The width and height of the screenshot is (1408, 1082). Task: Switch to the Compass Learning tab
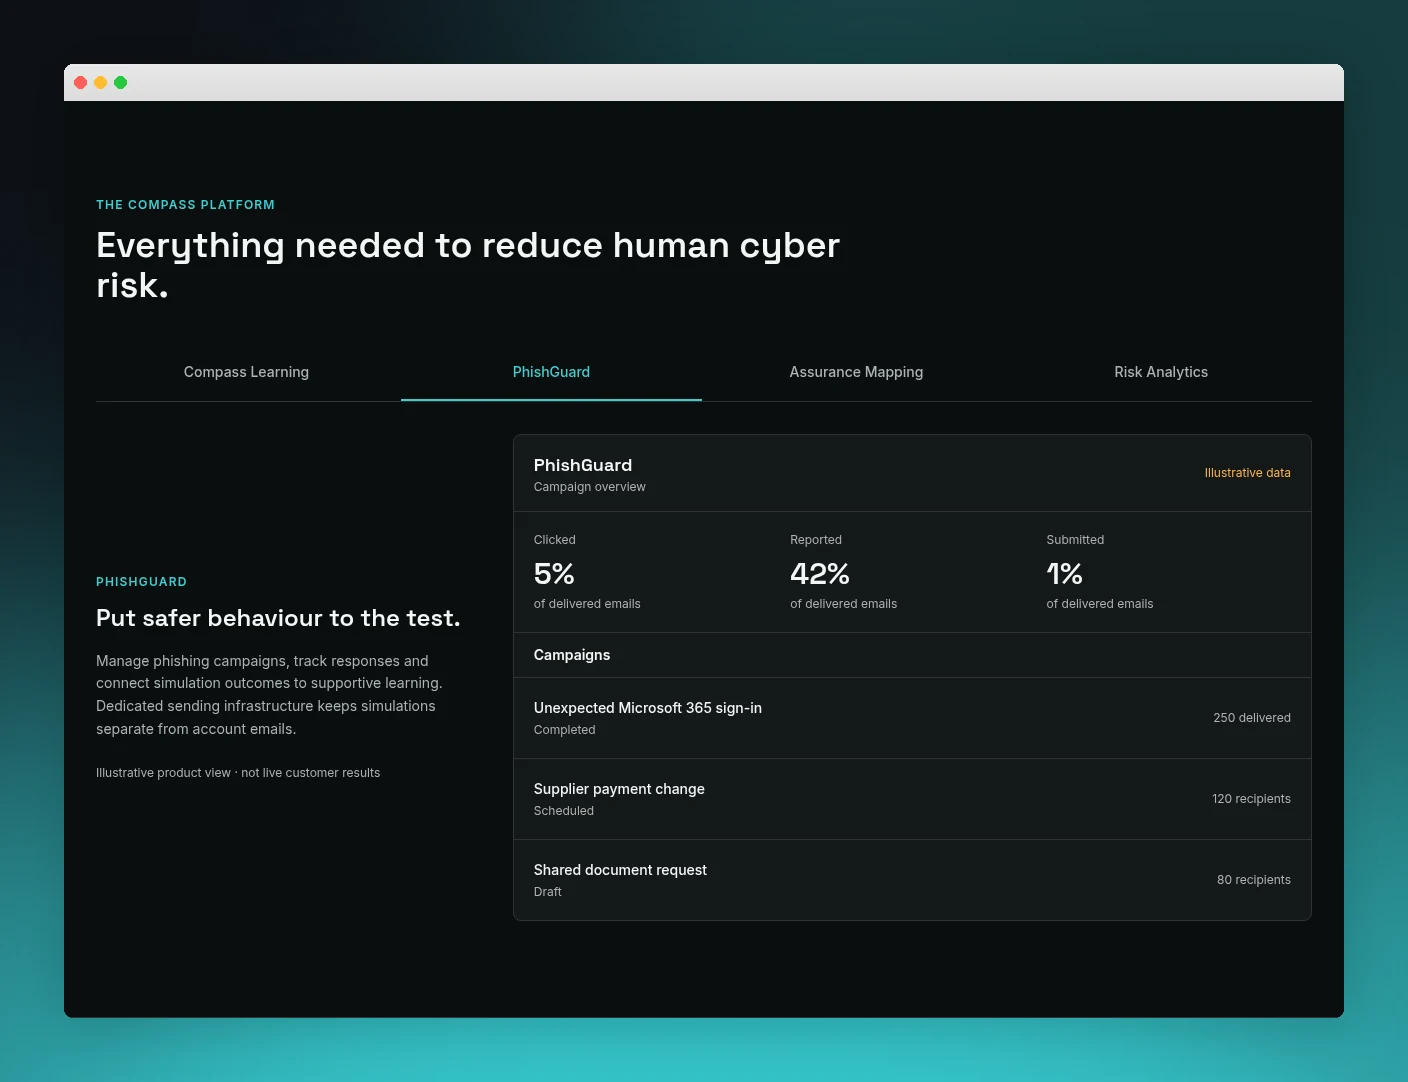click(246, 372)
